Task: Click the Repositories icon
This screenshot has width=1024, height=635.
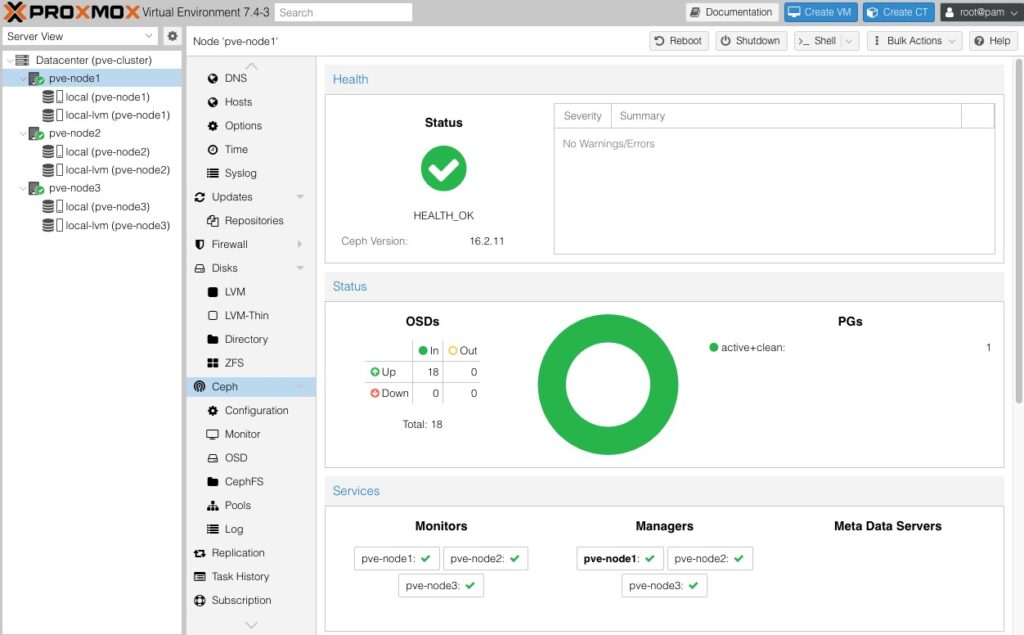Action: pos(212,221)
